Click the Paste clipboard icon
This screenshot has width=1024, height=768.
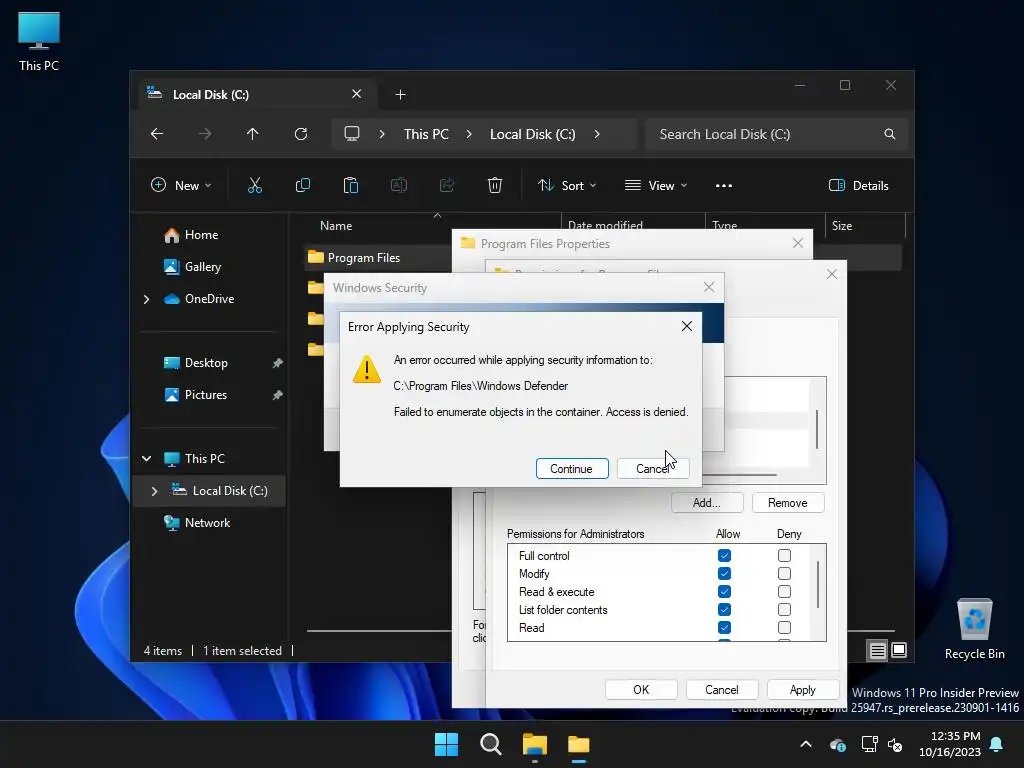(x=351, y=185)
